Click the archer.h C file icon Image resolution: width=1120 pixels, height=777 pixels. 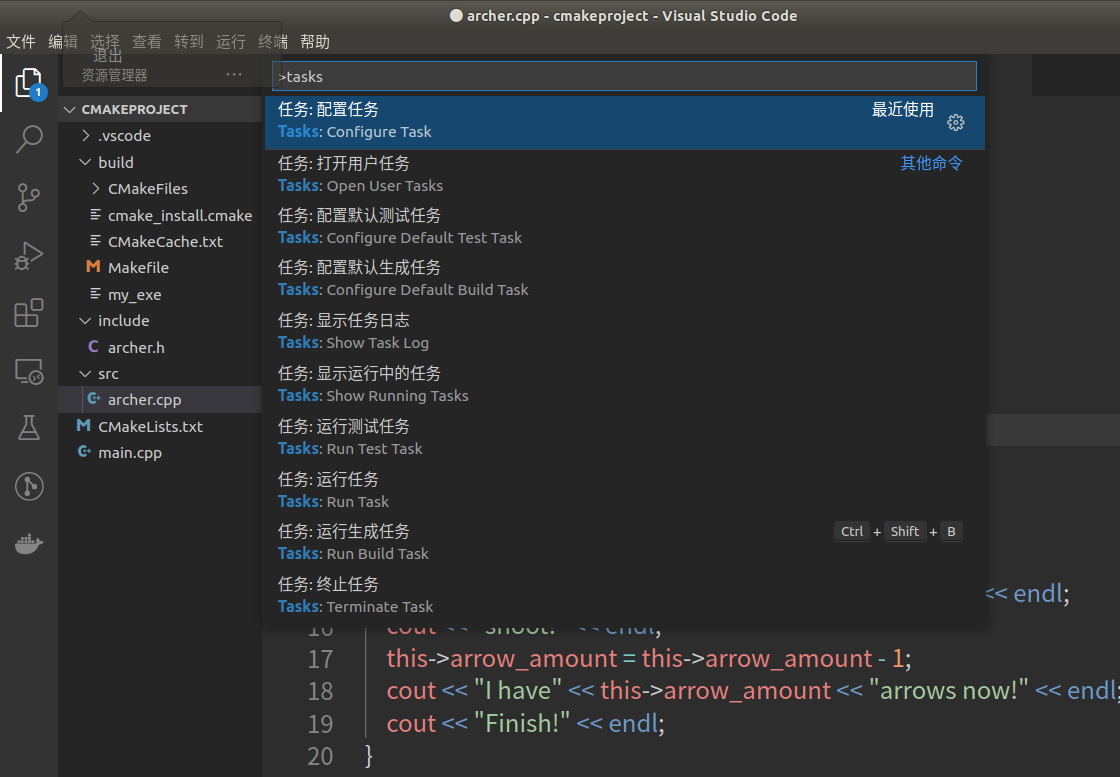point(93,347)
